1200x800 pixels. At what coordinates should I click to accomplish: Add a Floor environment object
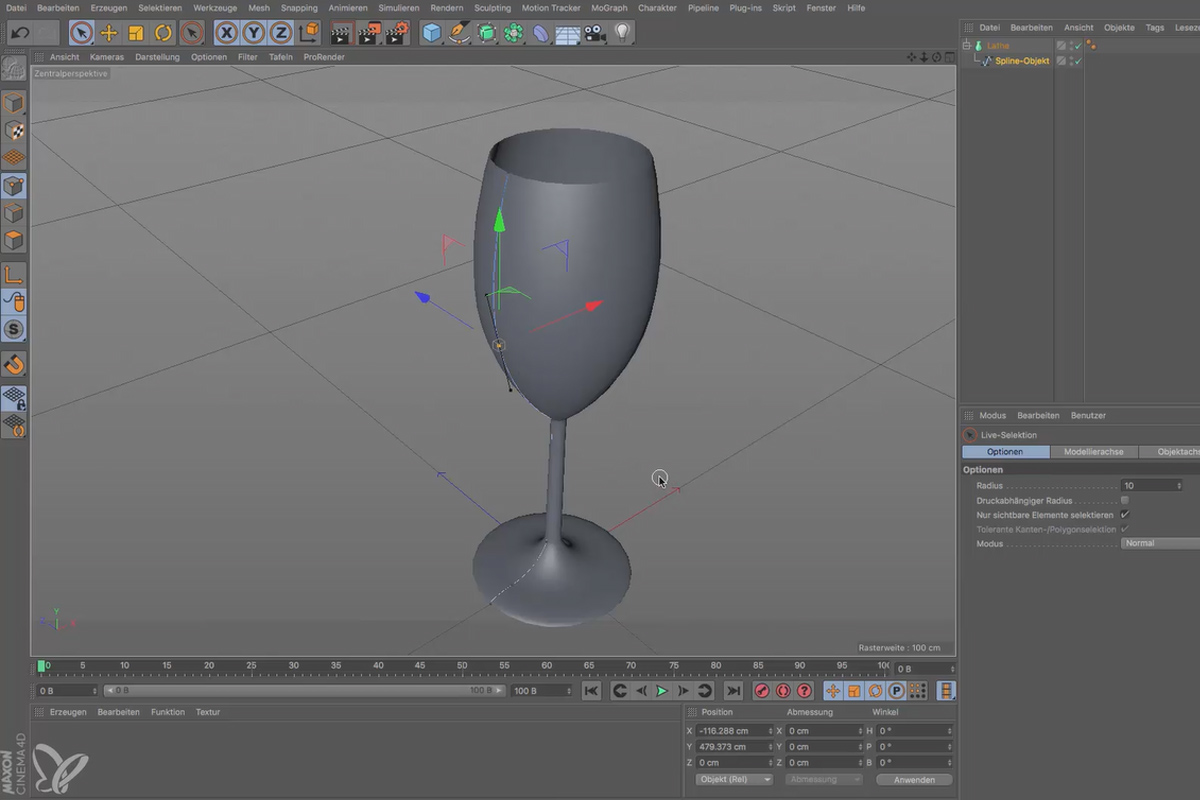568,33
